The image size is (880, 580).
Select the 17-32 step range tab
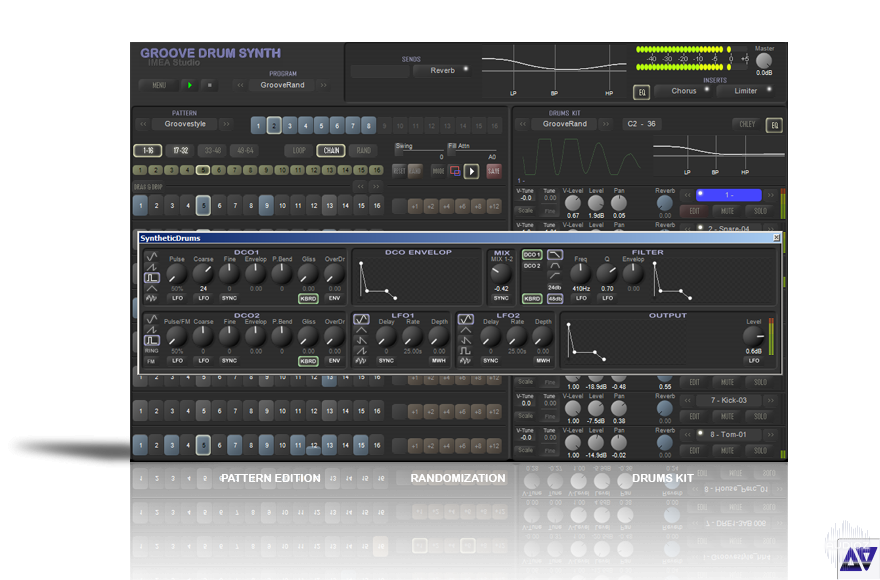tap(180, 151)
